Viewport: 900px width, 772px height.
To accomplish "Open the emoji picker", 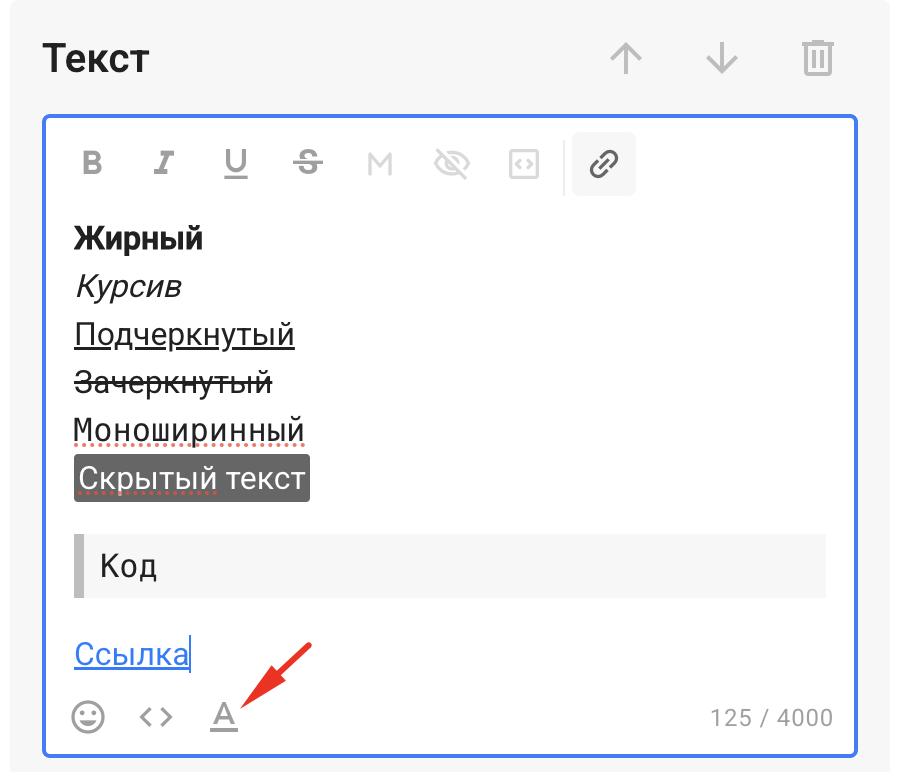I will [88, 716].
